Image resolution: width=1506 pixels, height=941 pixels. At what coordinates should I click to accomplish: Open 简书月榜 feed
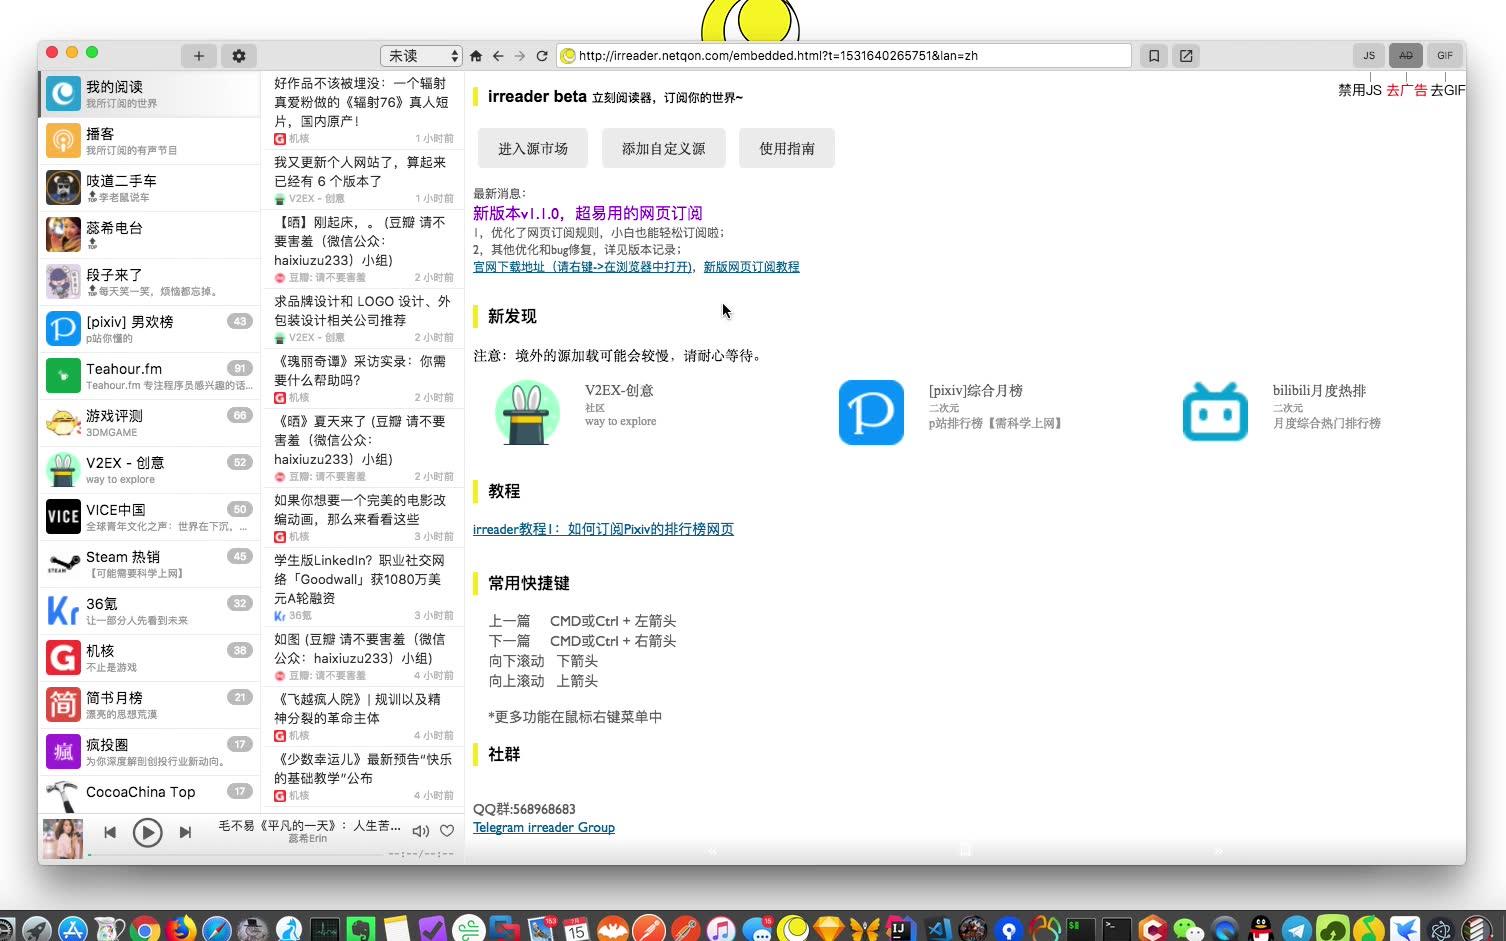point(149,705)
